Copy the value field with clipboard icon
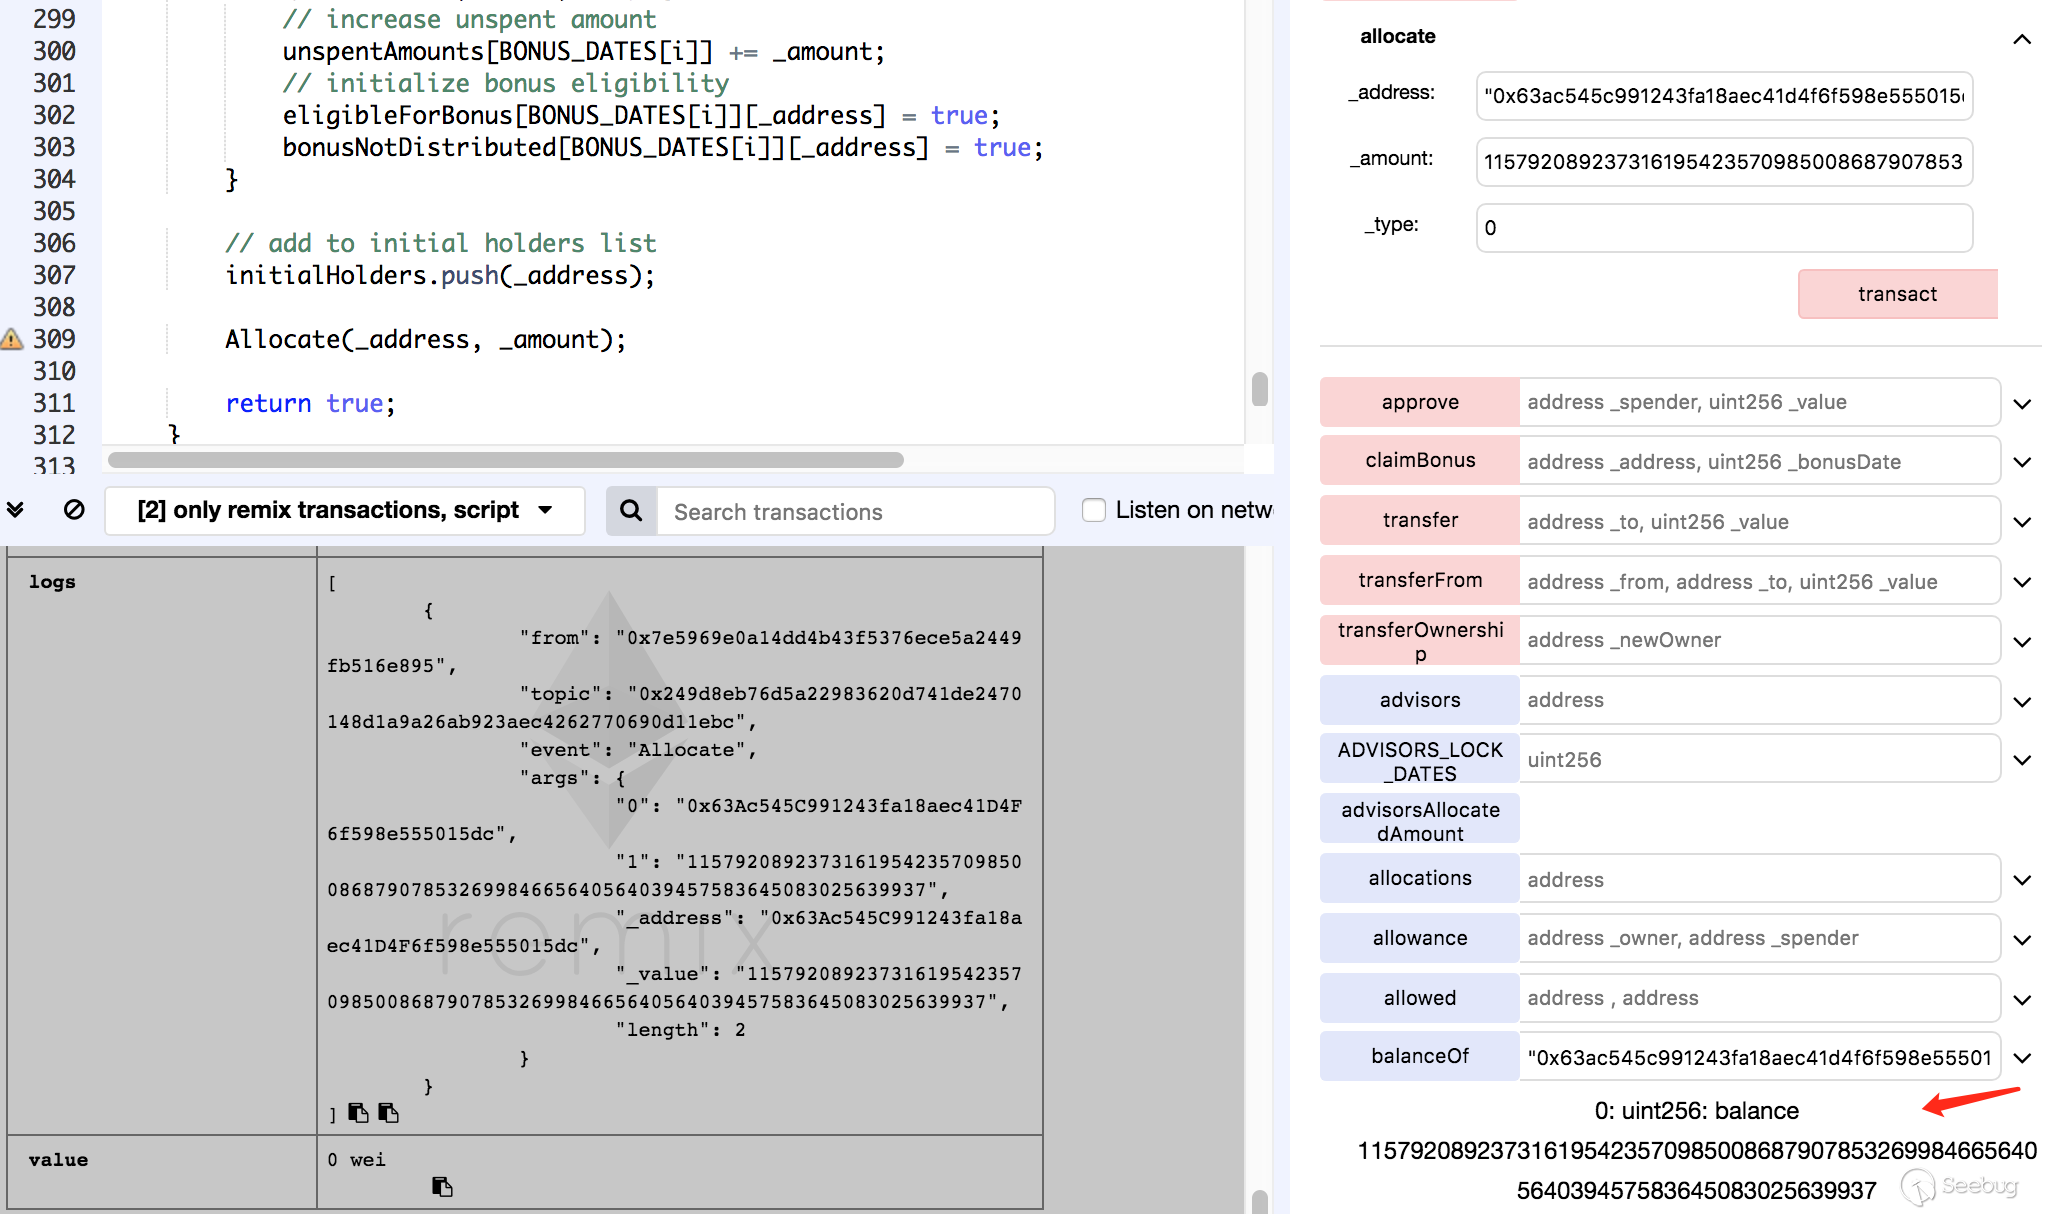The image size is (2046, 1214). [442, 1186]
